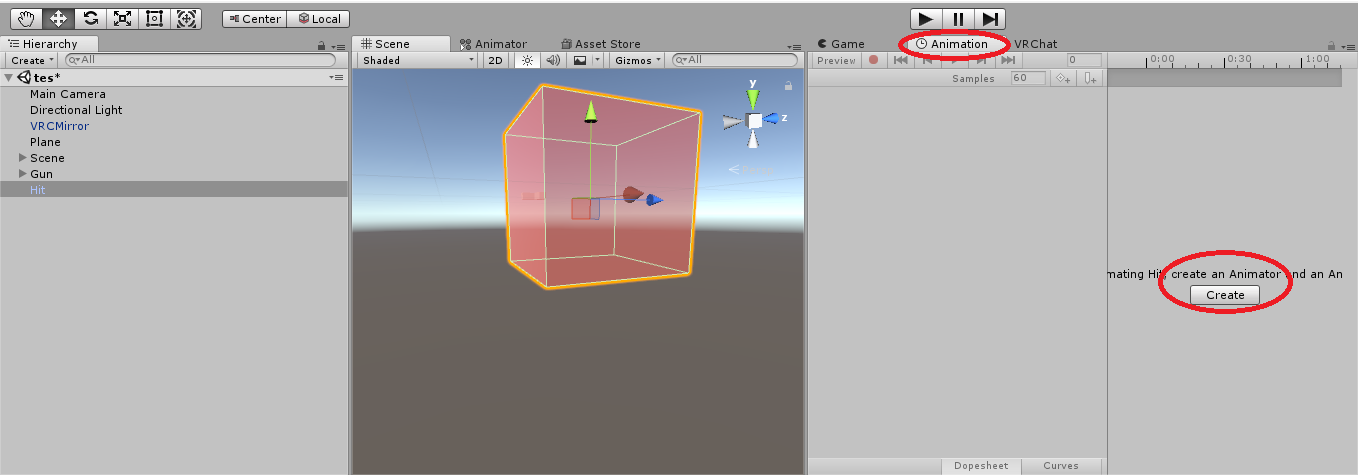1358x475 pixels.
Task: Step one frame forward in editor
Action: (x=990, y=18)
